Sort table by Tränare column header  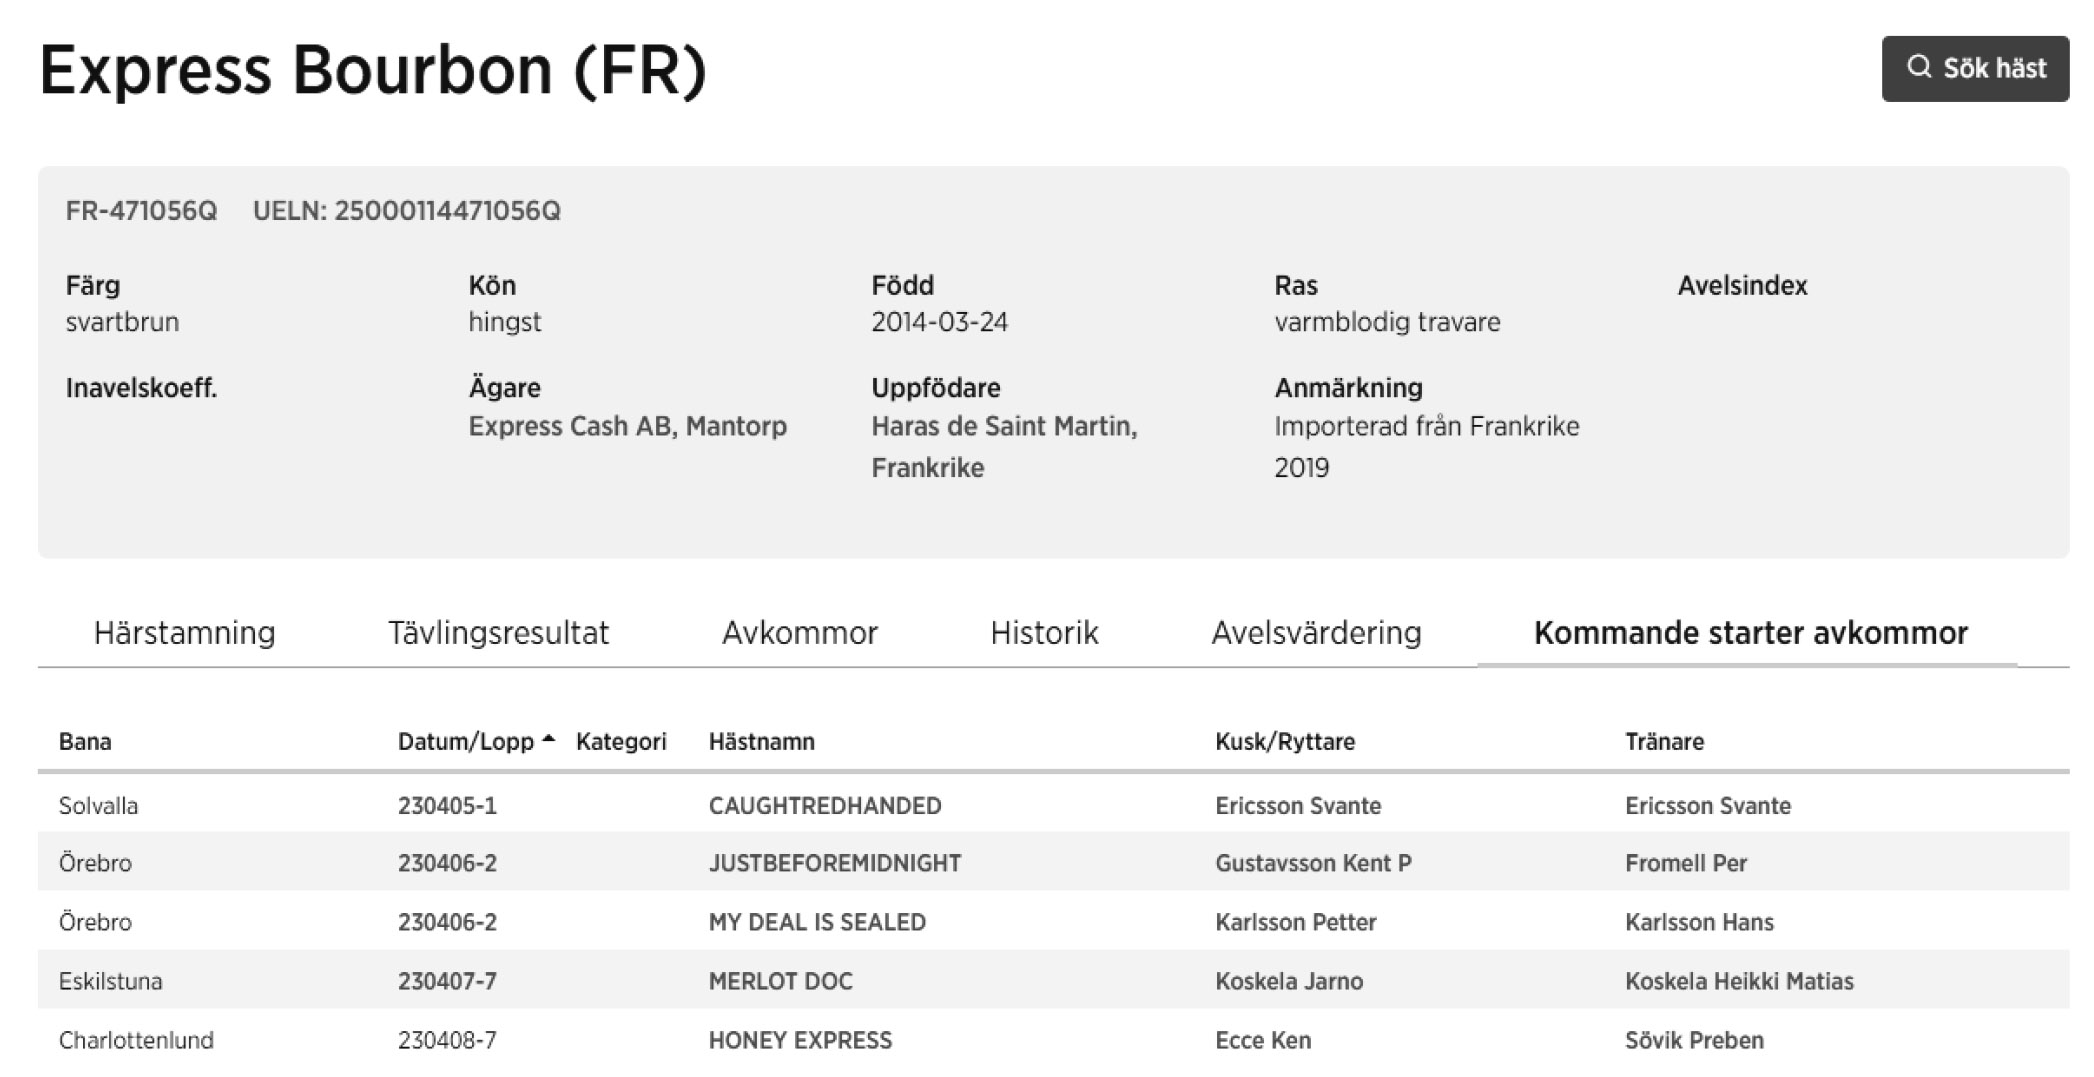click(1664, 741)
